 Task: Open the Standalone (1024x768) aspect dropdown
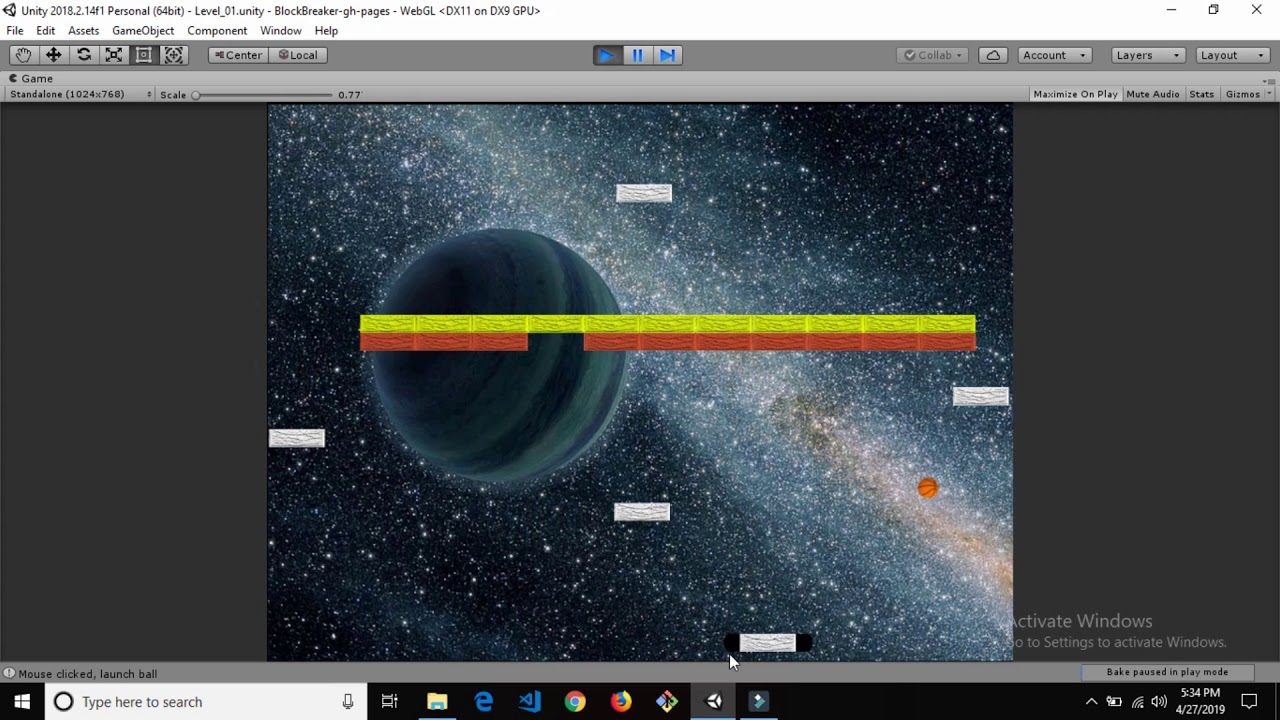[x=80, y=94]
